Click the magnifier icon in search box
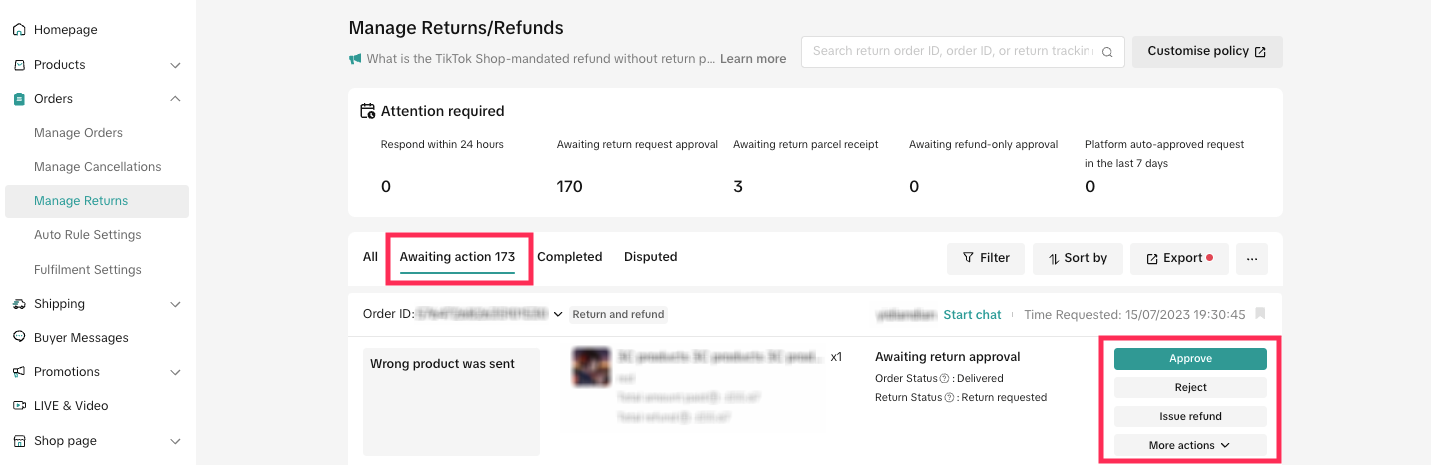This screenshot has height=465, width=1437. tap(1107, 52)
